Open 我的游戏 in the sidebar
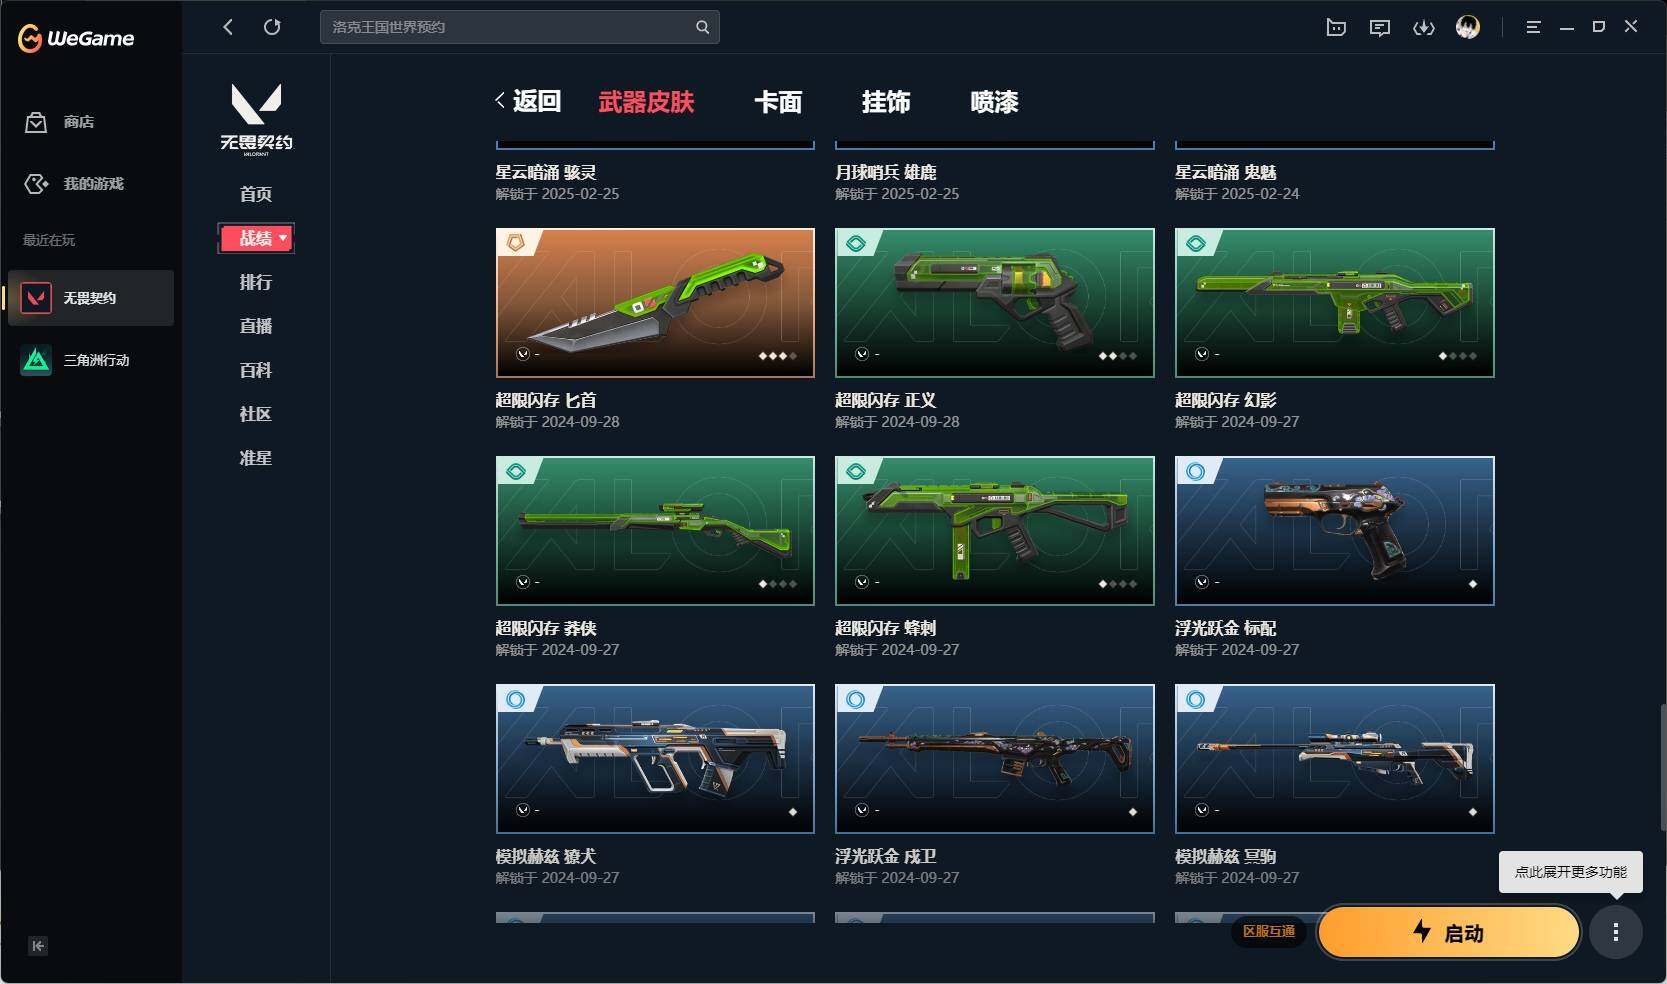Image resolution: width=1667 pixels, height=984 pixels. click(74, 184)
